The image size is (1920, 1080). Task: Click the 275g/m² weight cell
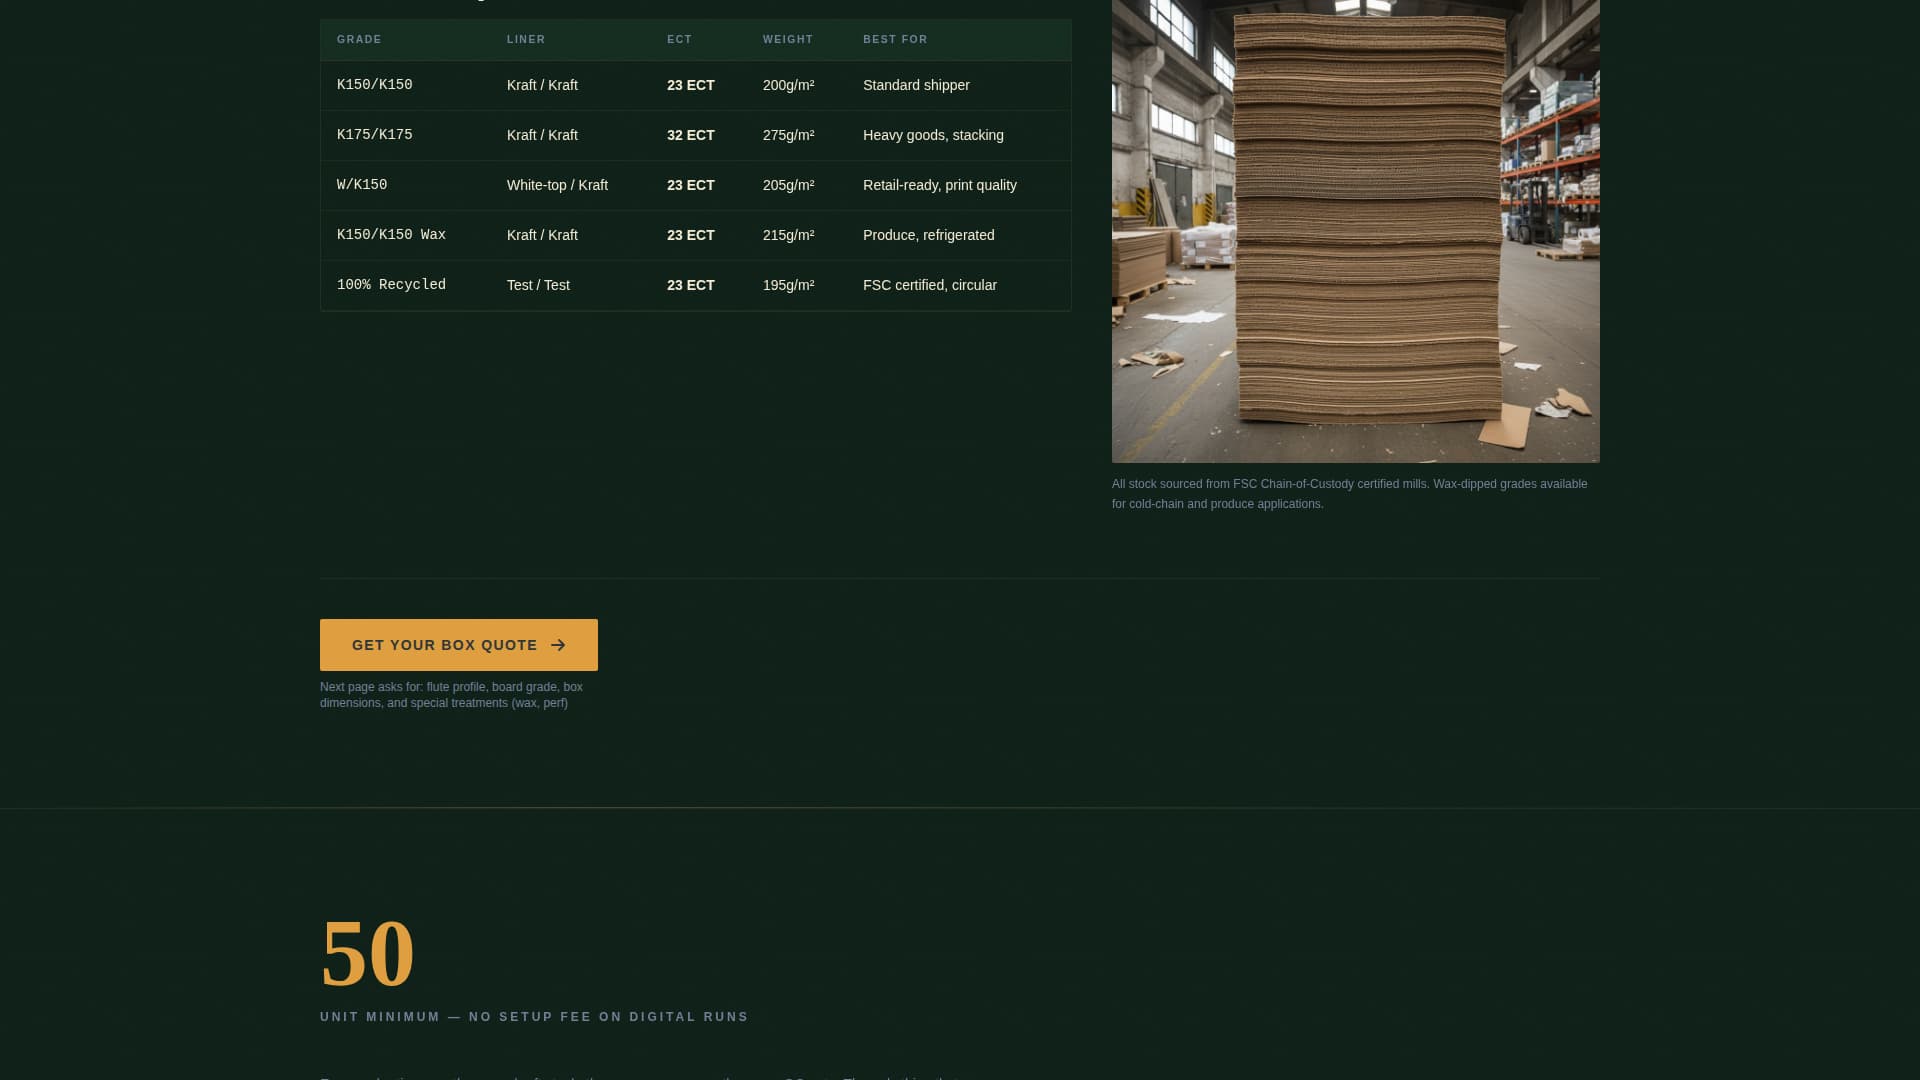tap(789, 135)
